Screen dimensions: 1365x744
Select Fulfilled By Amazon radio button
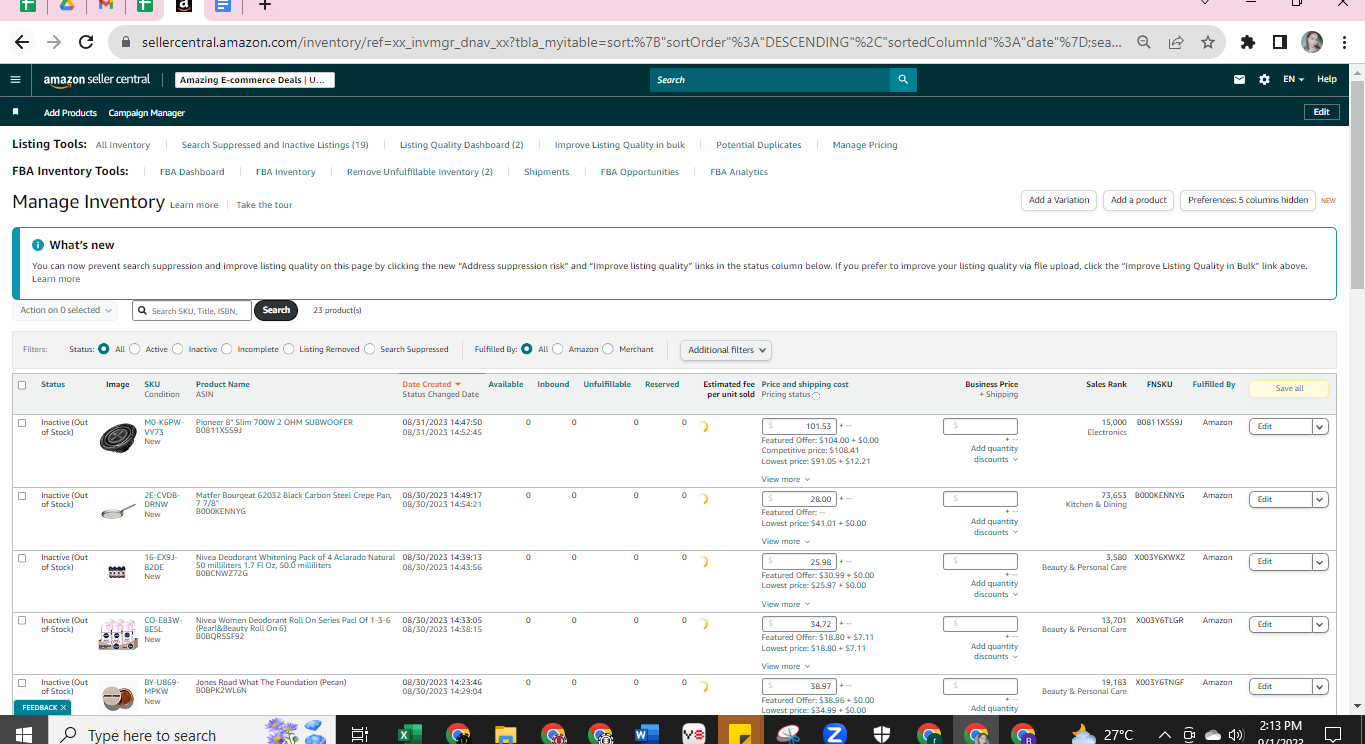click(x=558, y=349)
